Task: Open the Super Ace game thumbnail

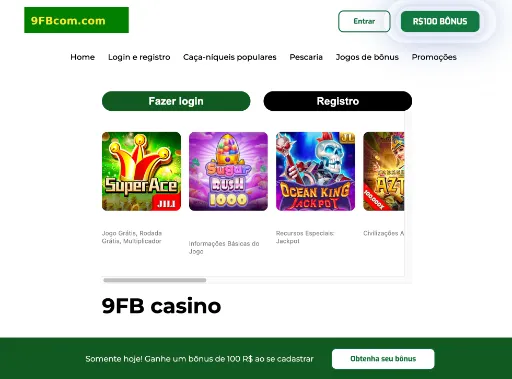Action: coord(141,171)
